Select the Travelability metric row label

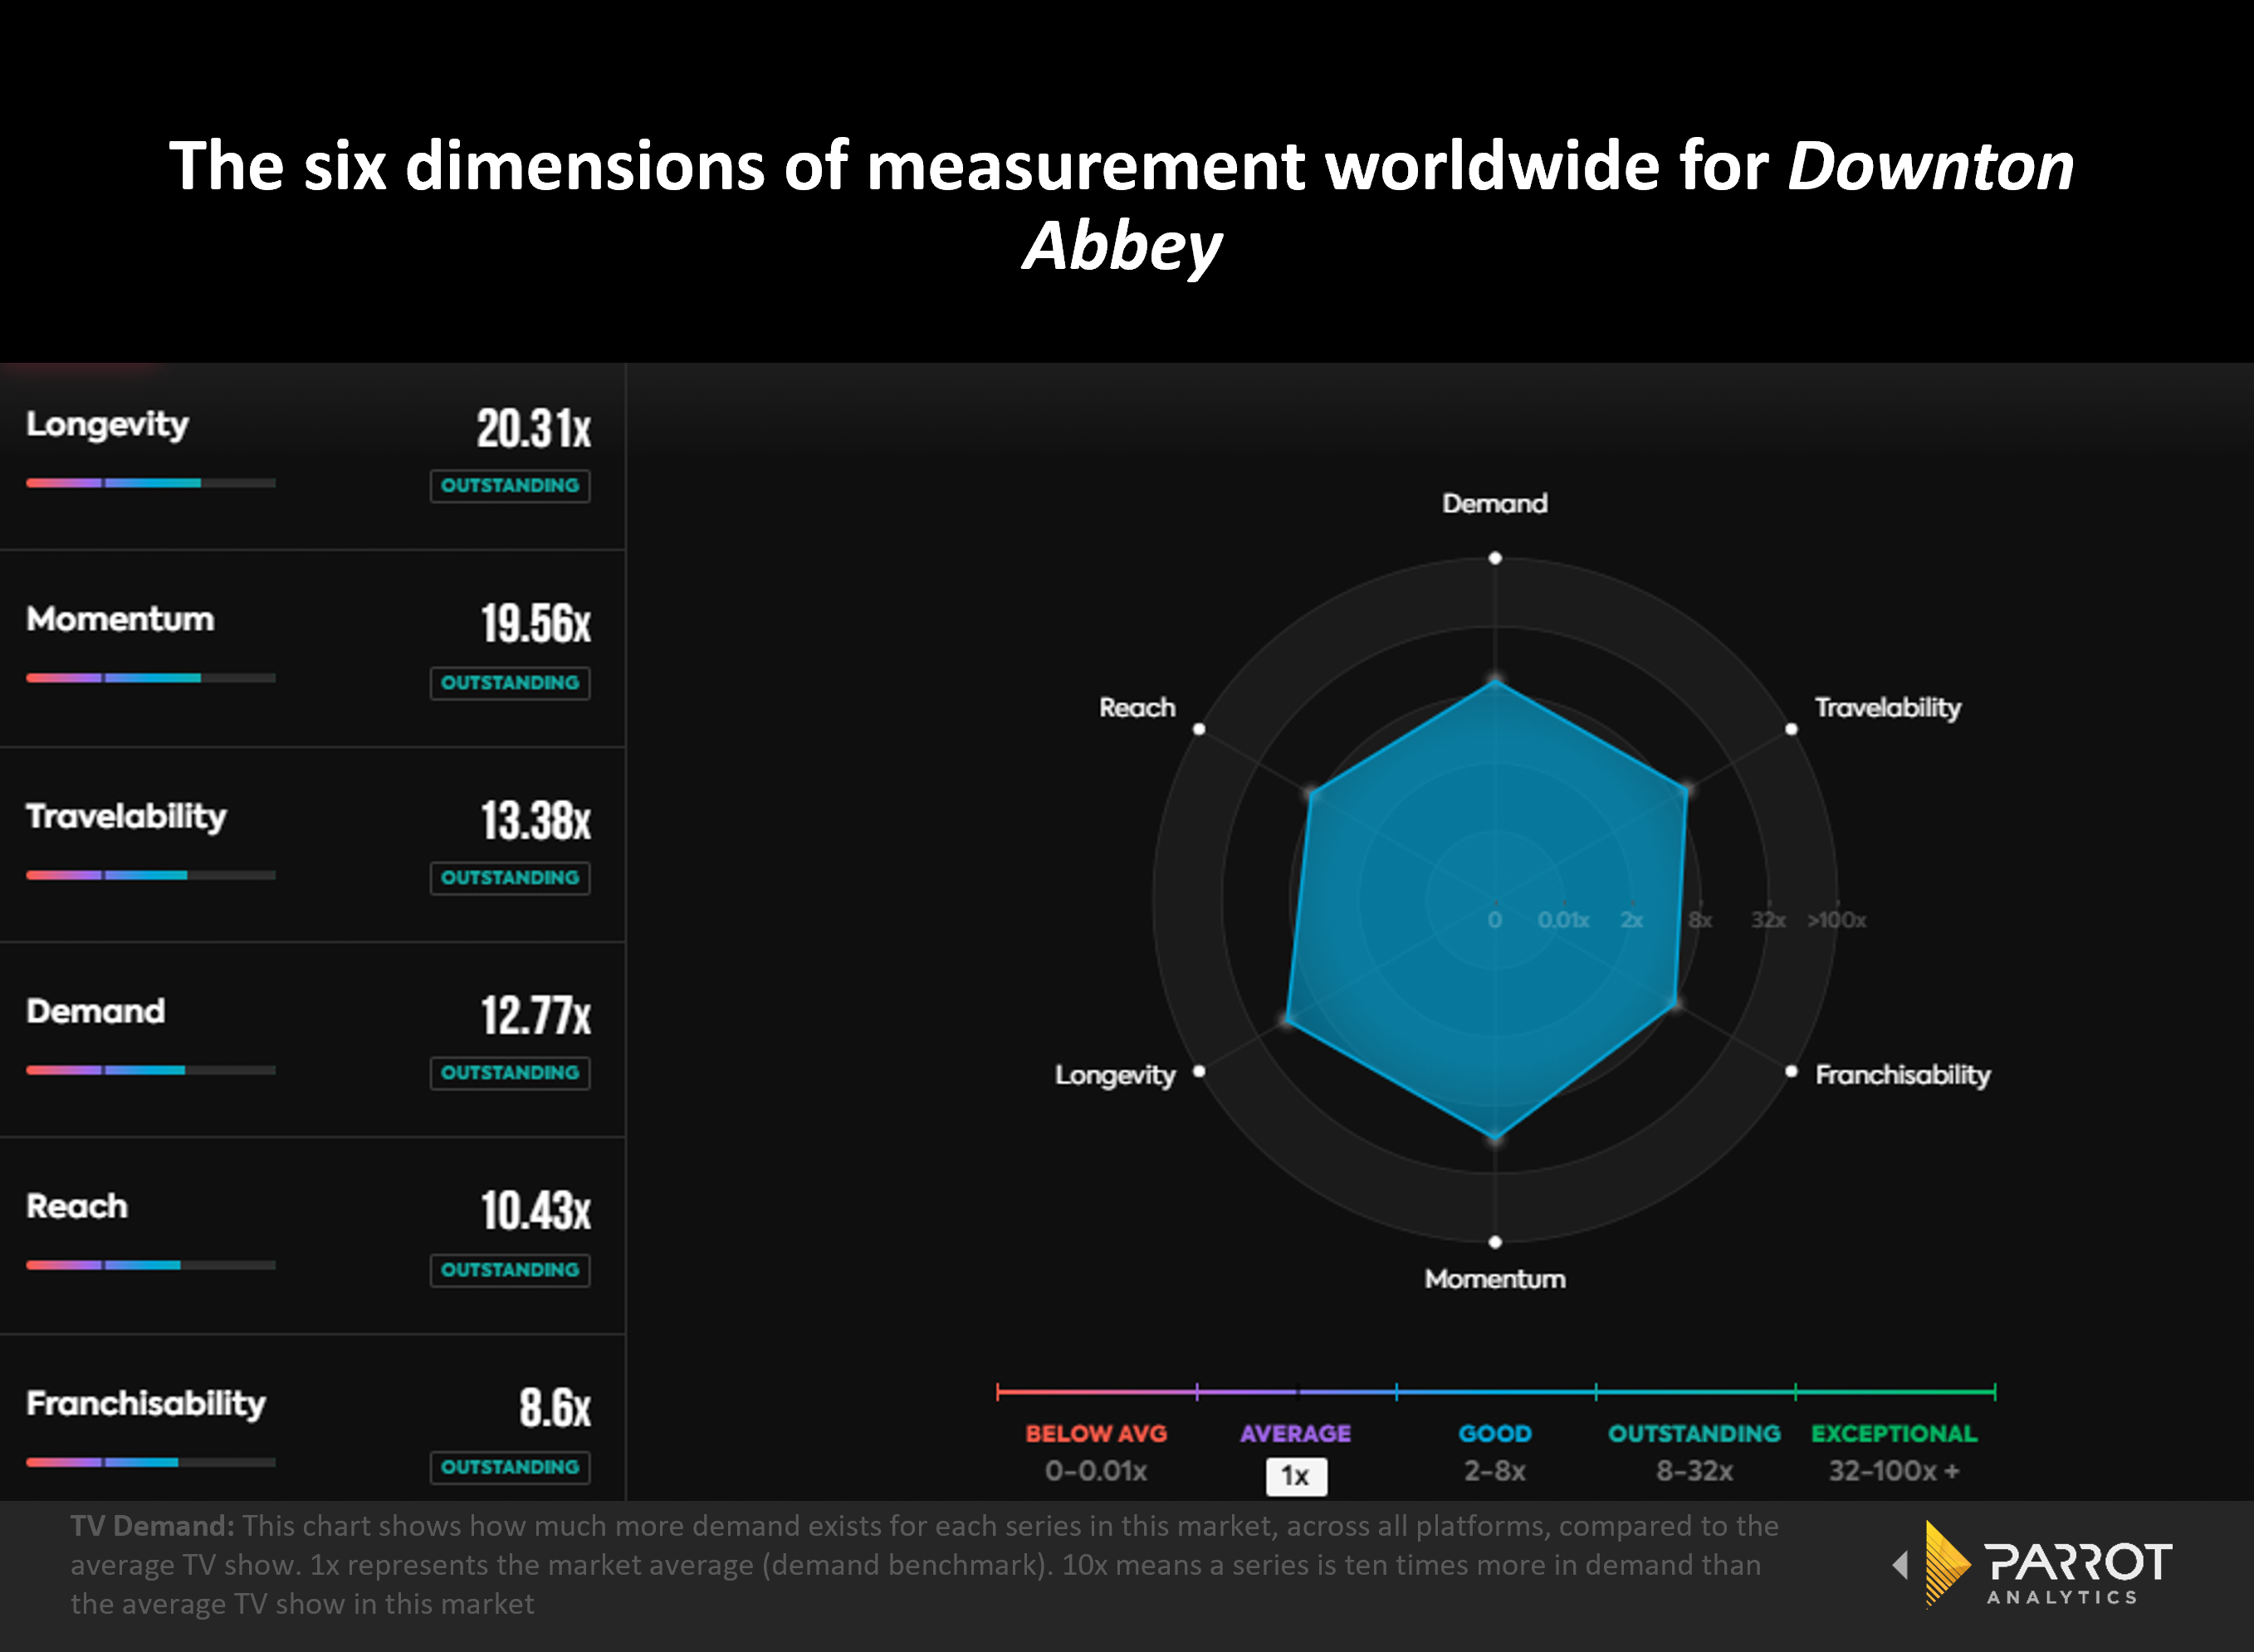126,816
